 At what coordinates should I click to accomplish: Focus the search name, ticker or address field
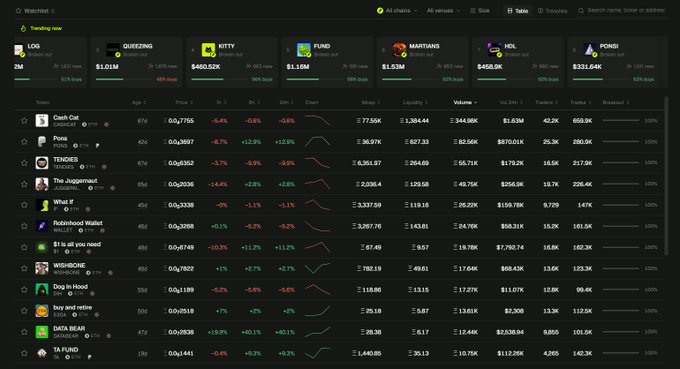[621, 10]
